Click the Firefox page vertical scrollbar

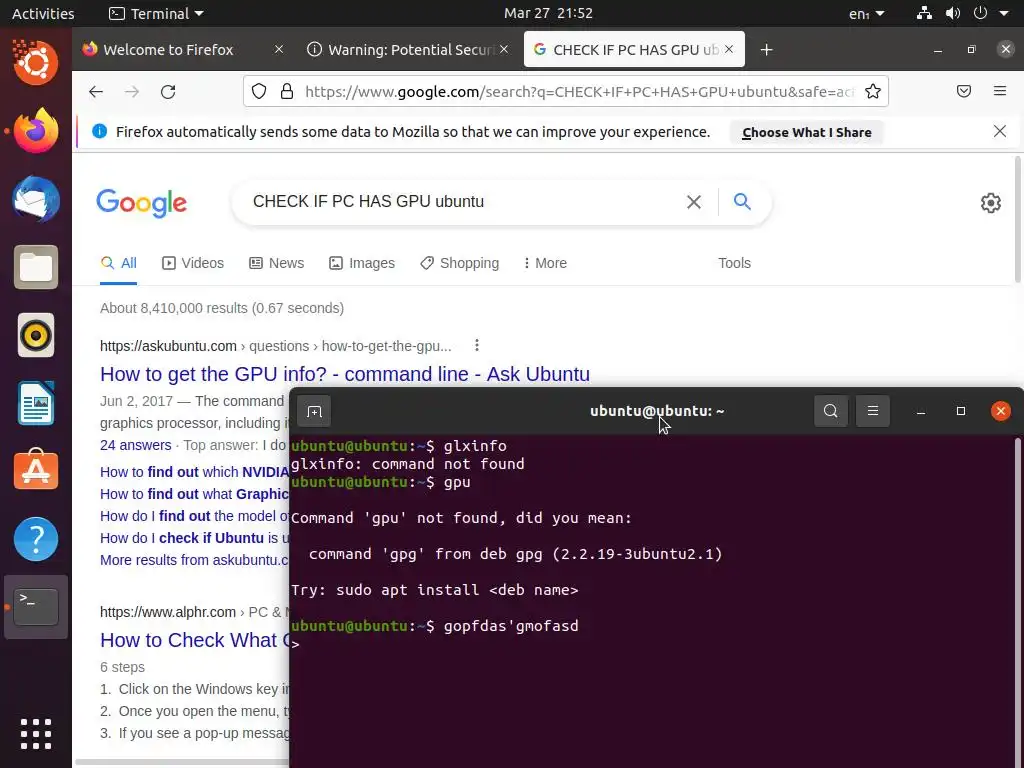click(1019, 219)
